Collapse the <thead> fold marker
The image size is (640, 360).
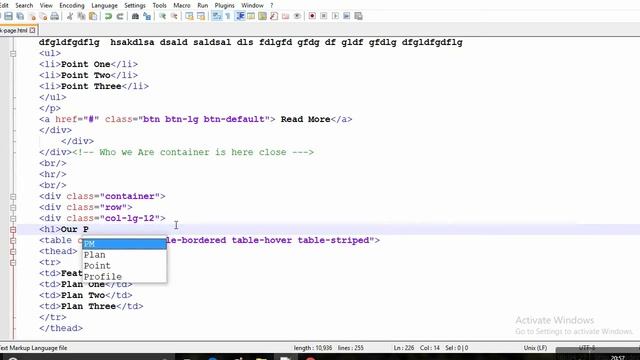[x=13, y=251]
